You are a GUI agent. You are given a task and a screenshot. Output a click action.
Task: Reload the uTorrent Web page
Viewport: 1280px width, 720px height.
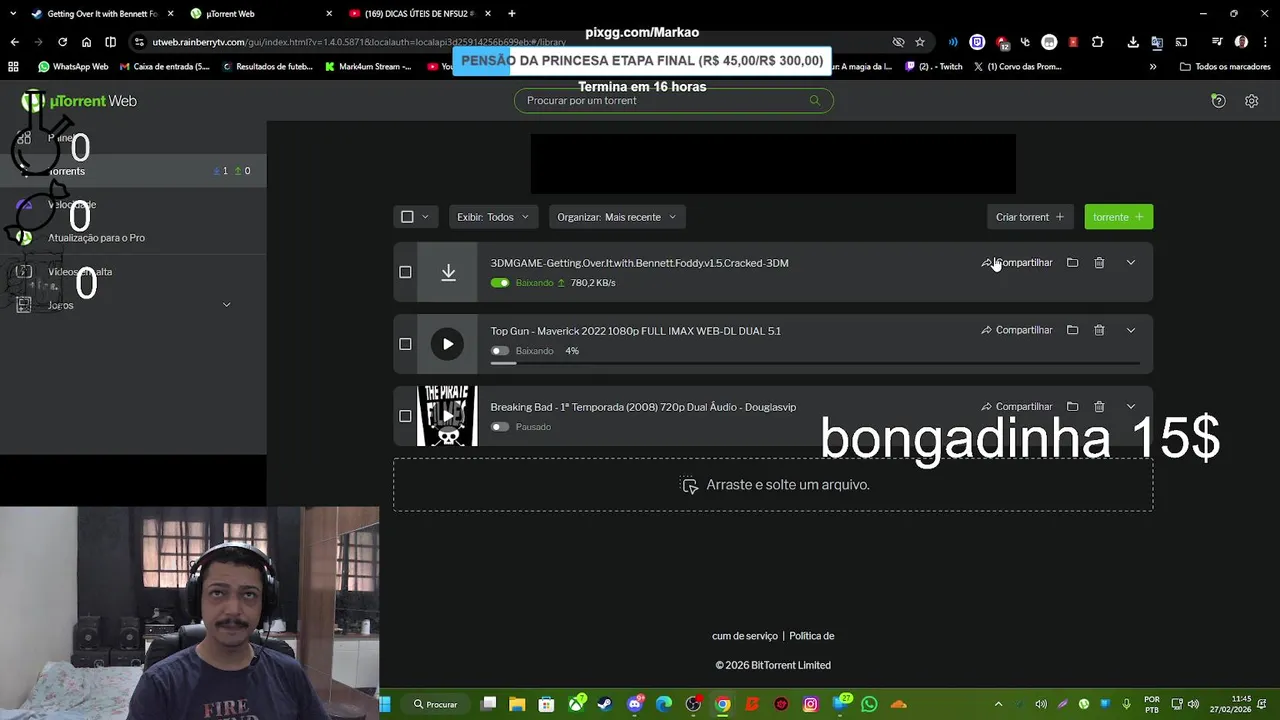62,42
